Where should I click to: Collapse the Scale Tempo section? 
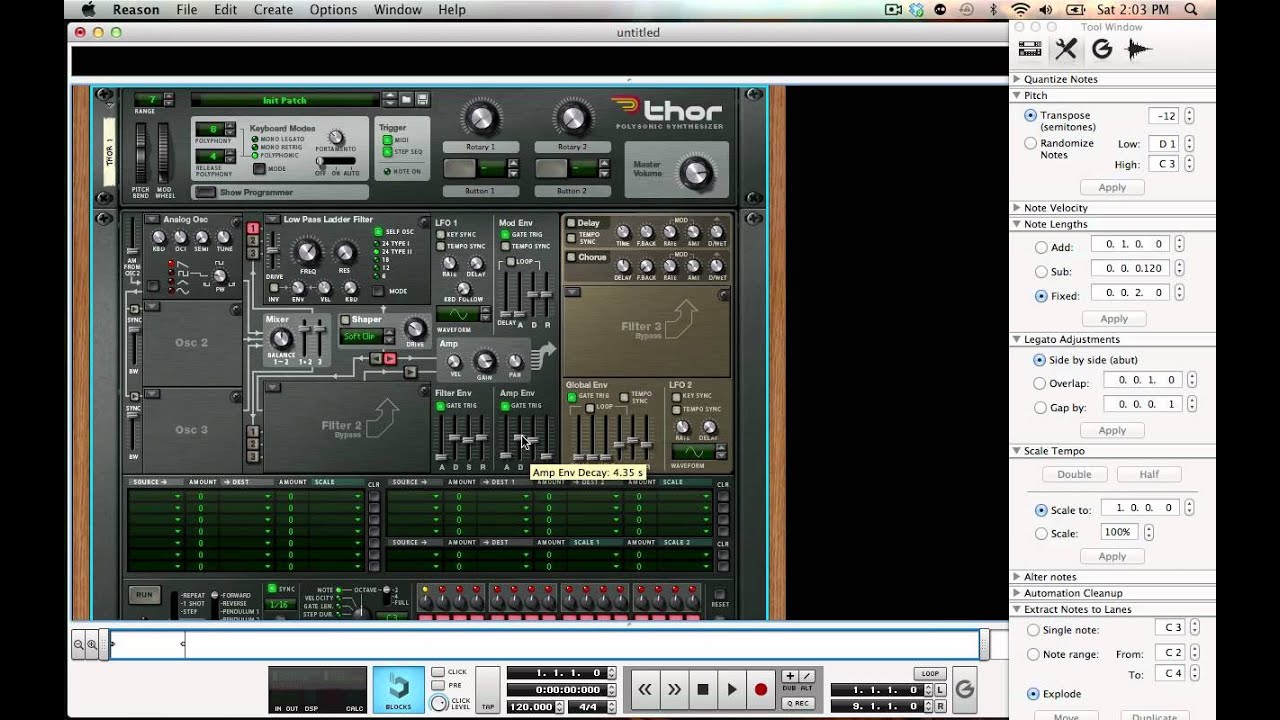1017,451
